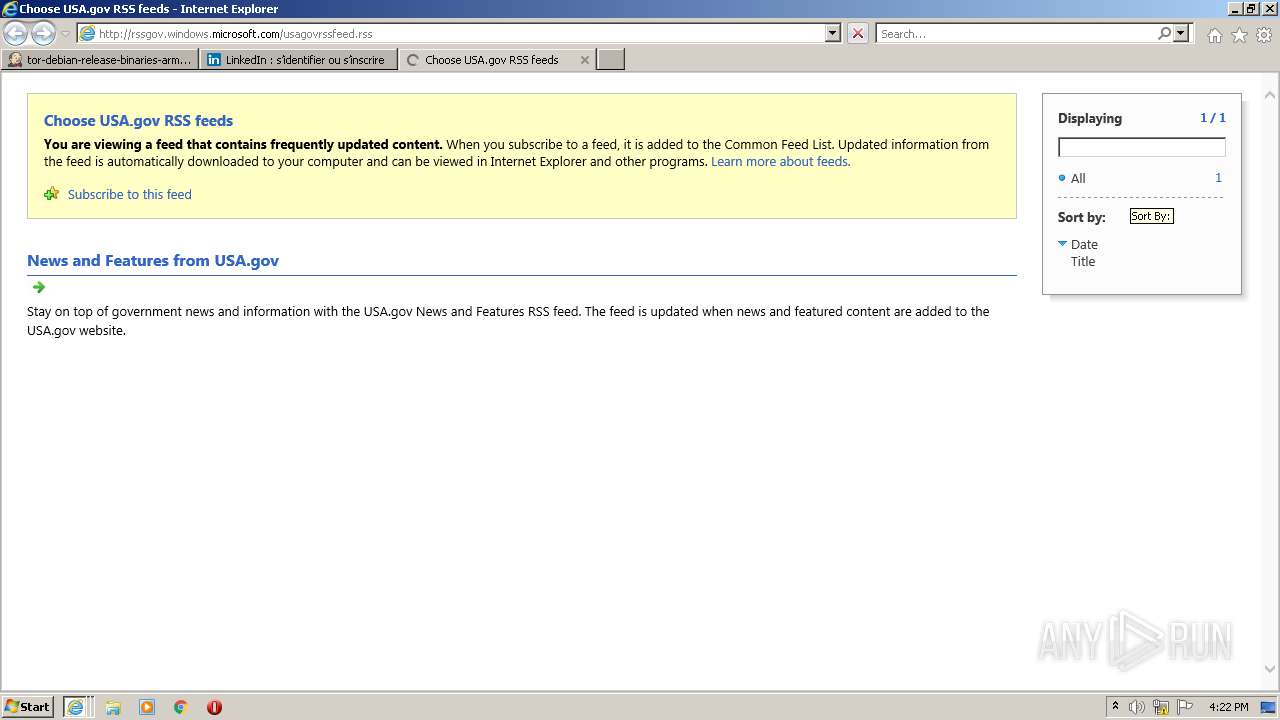This screenshot has height=720, width=1280.
Task: Switch to the LinkedIn s'identifier tab
Action: [299, 60]
